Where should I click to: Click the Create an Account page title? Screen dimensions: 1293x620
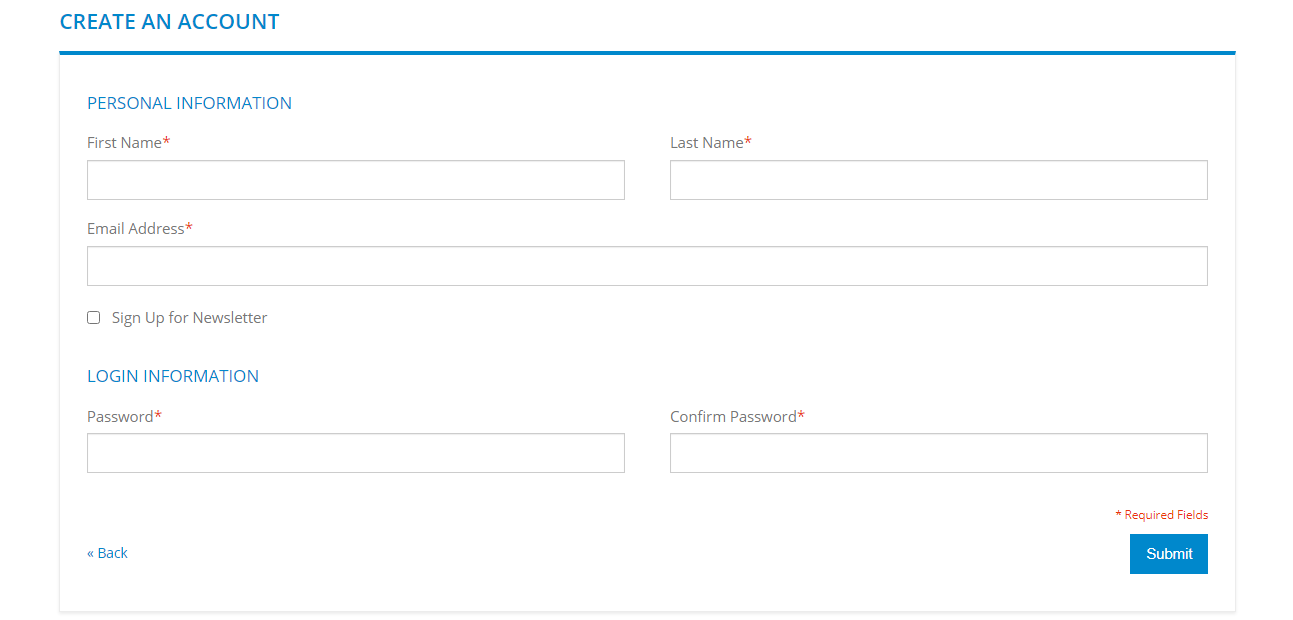click(170, 22)
